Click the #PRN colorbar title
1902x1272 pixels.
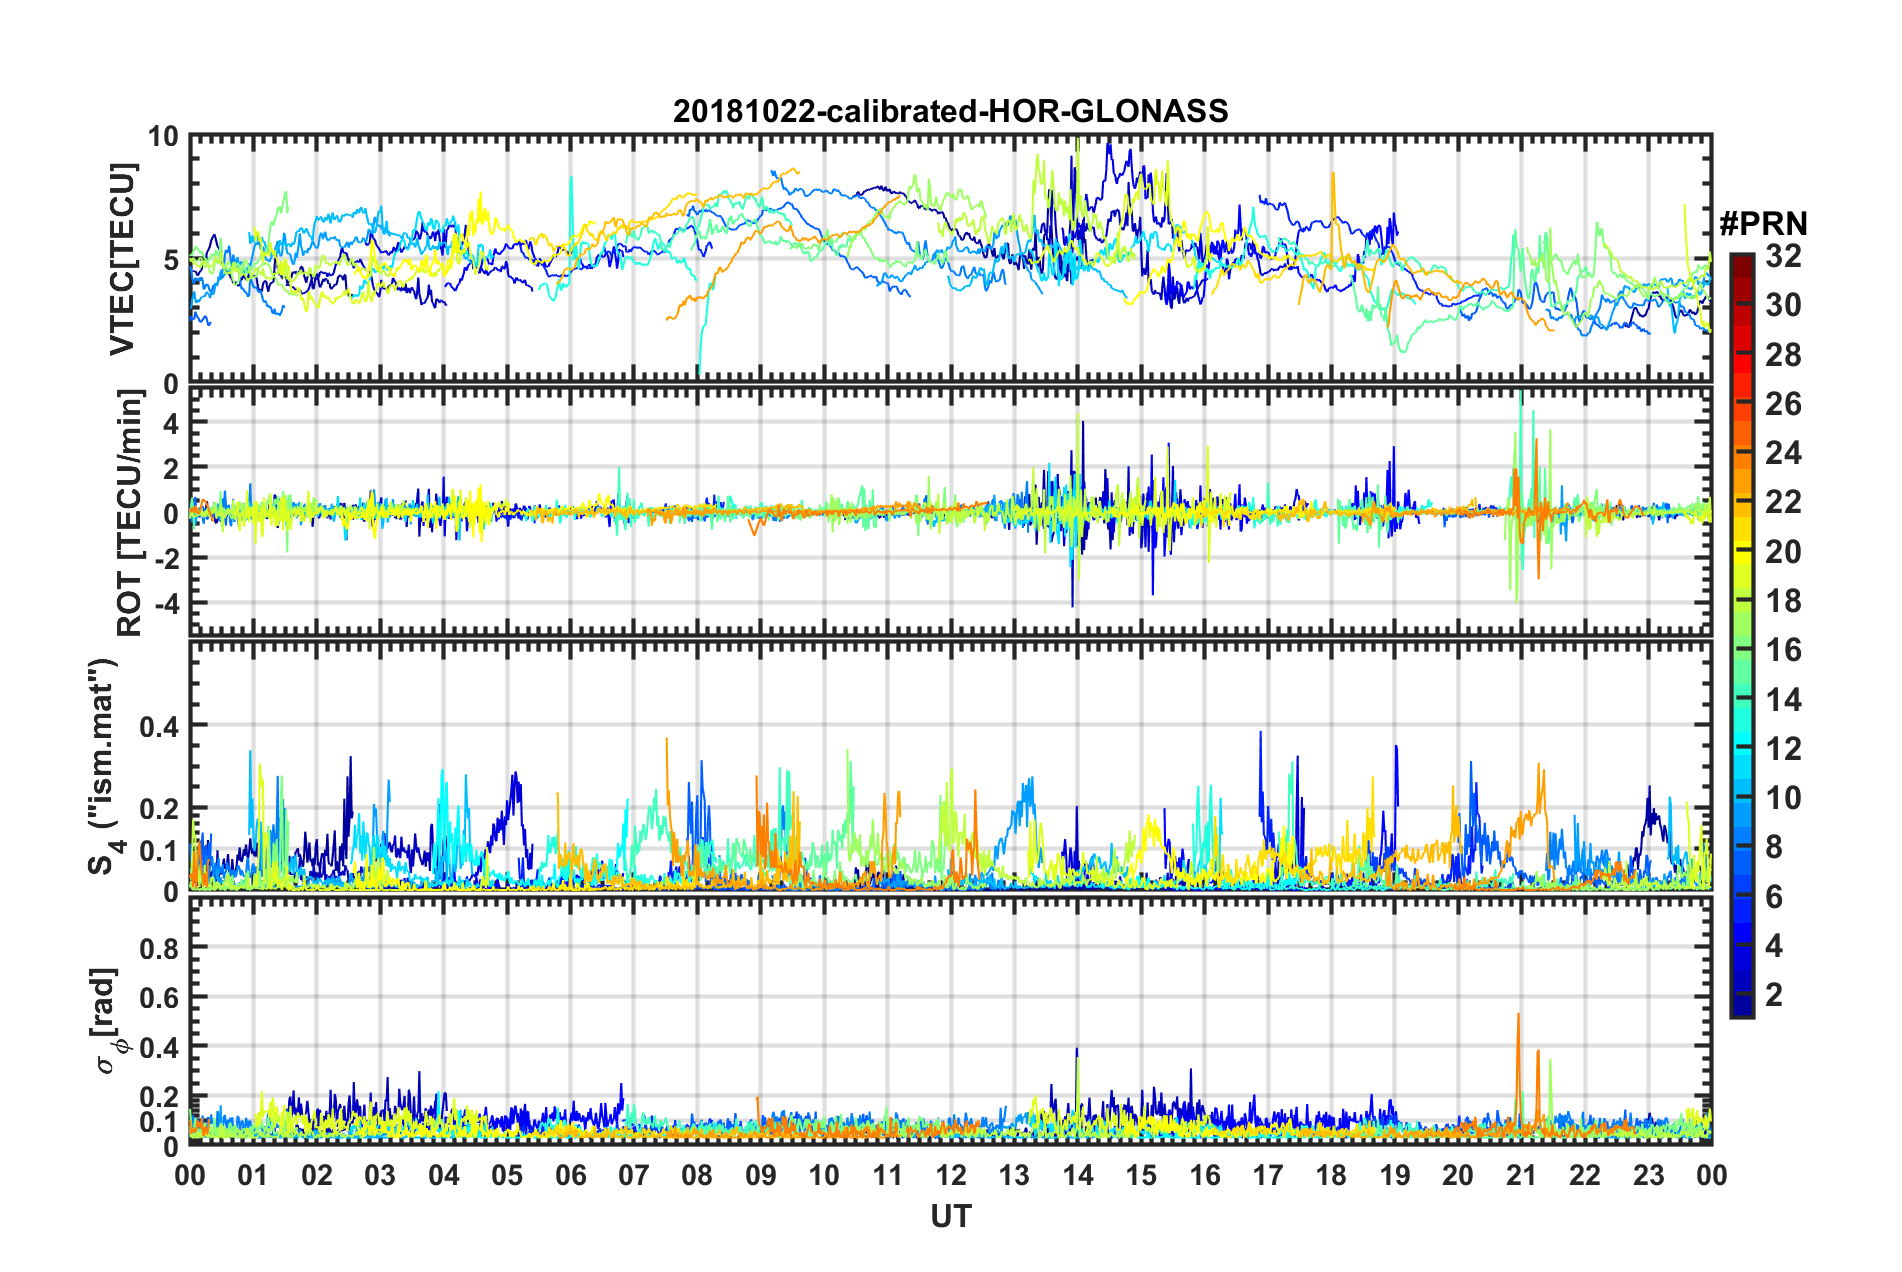tap(1763, 224)
